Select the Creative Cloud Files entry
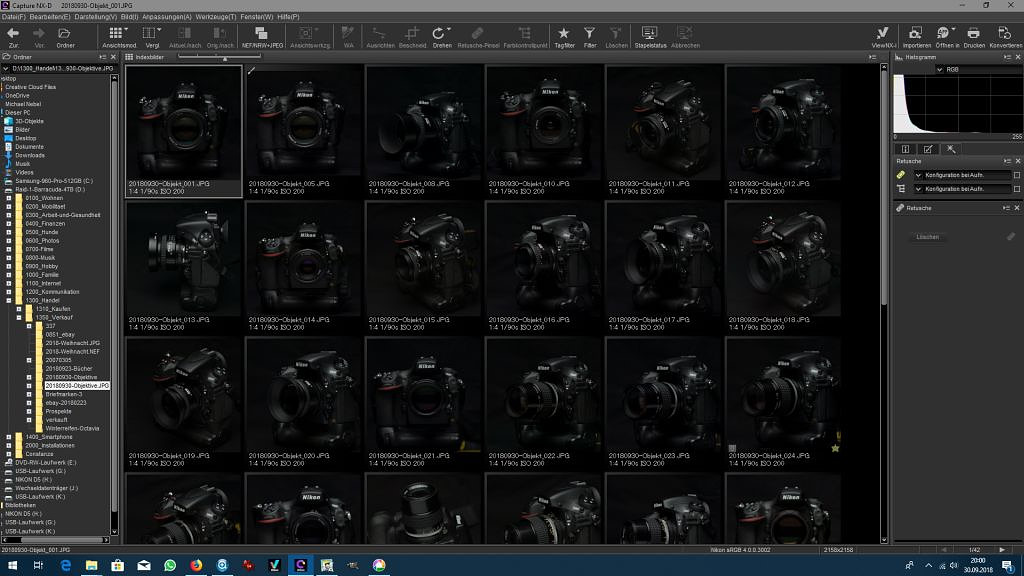This screenshot has height=576, width=1024. (x=31, y=87)
